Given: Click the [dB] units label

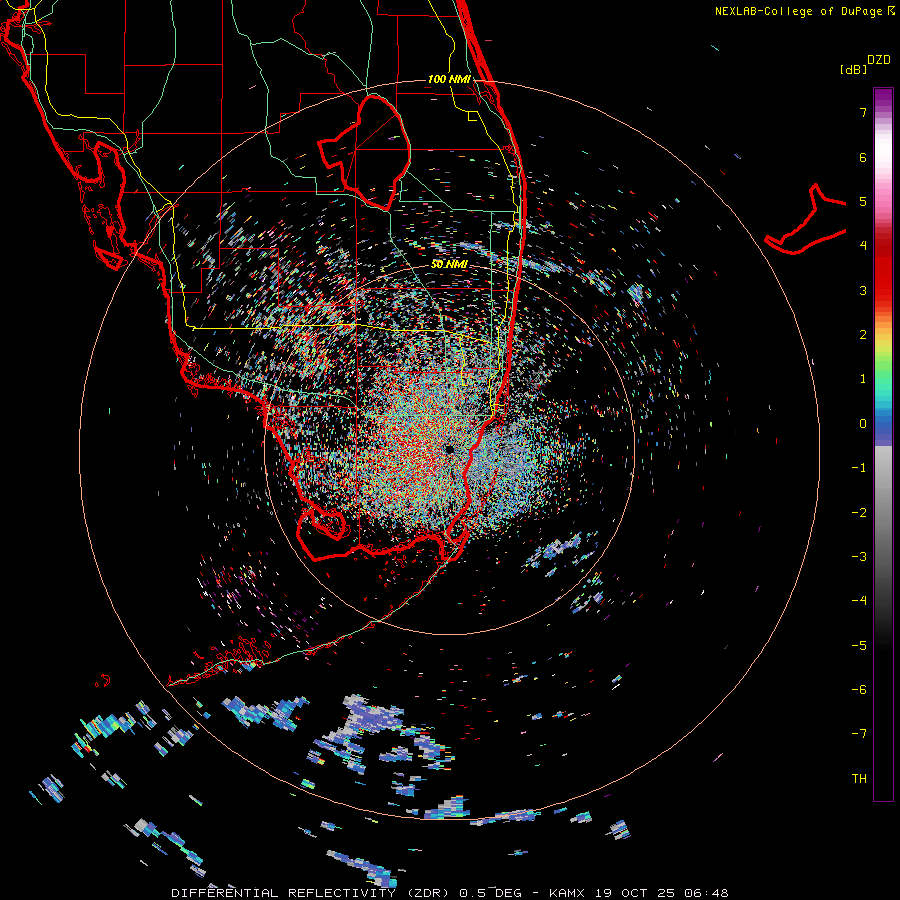Looking at the screenshot, I should point(853,69).
